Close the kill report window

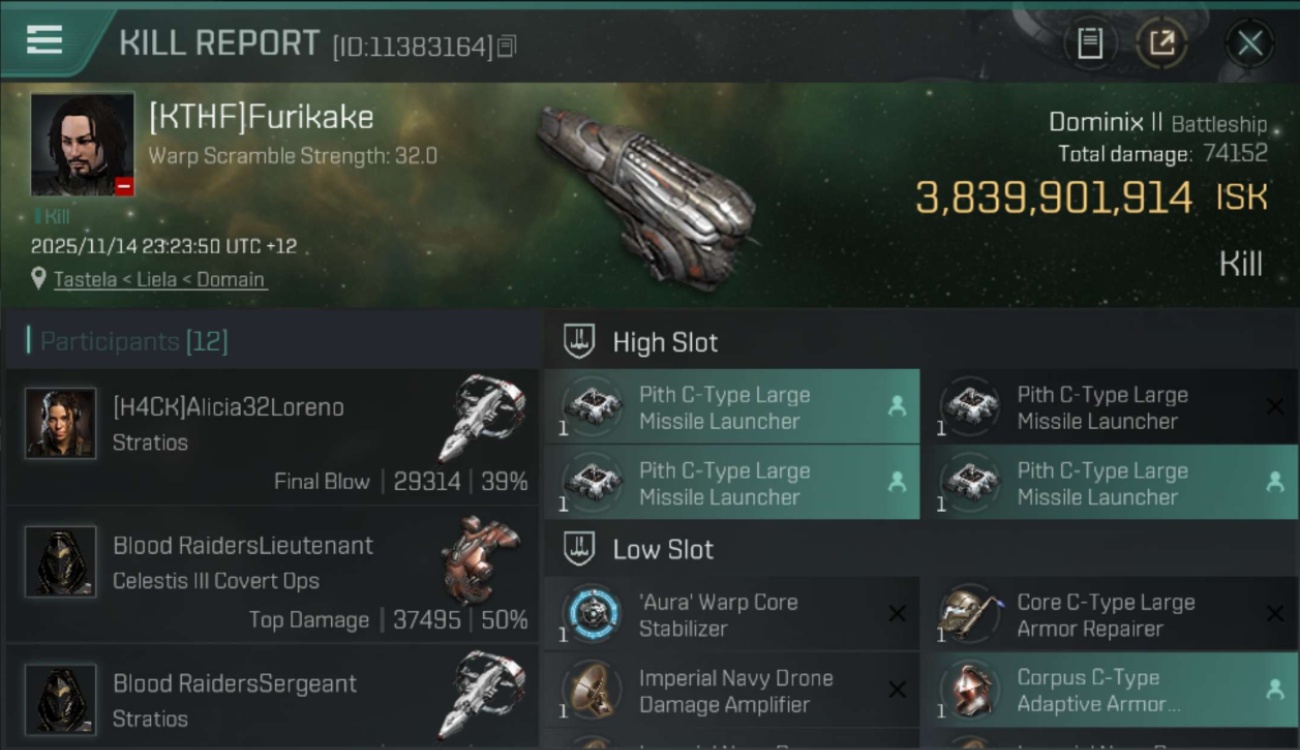point(1250,43)
